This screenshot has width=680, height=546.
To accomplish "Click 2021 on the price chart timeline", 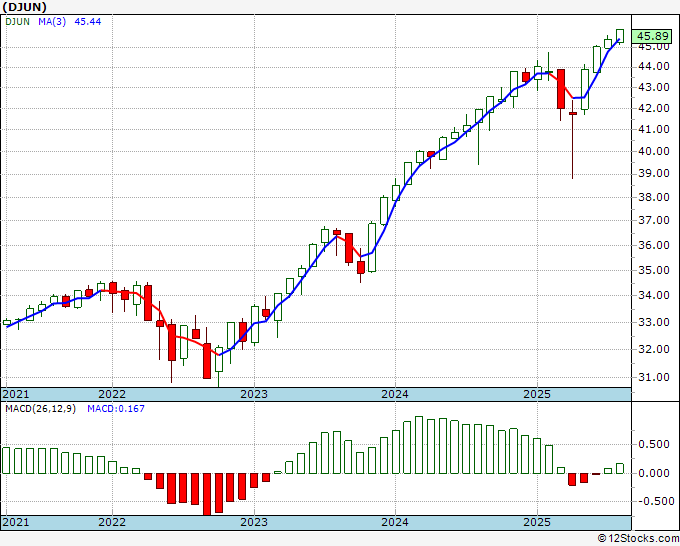I will [x=16, y=394].
